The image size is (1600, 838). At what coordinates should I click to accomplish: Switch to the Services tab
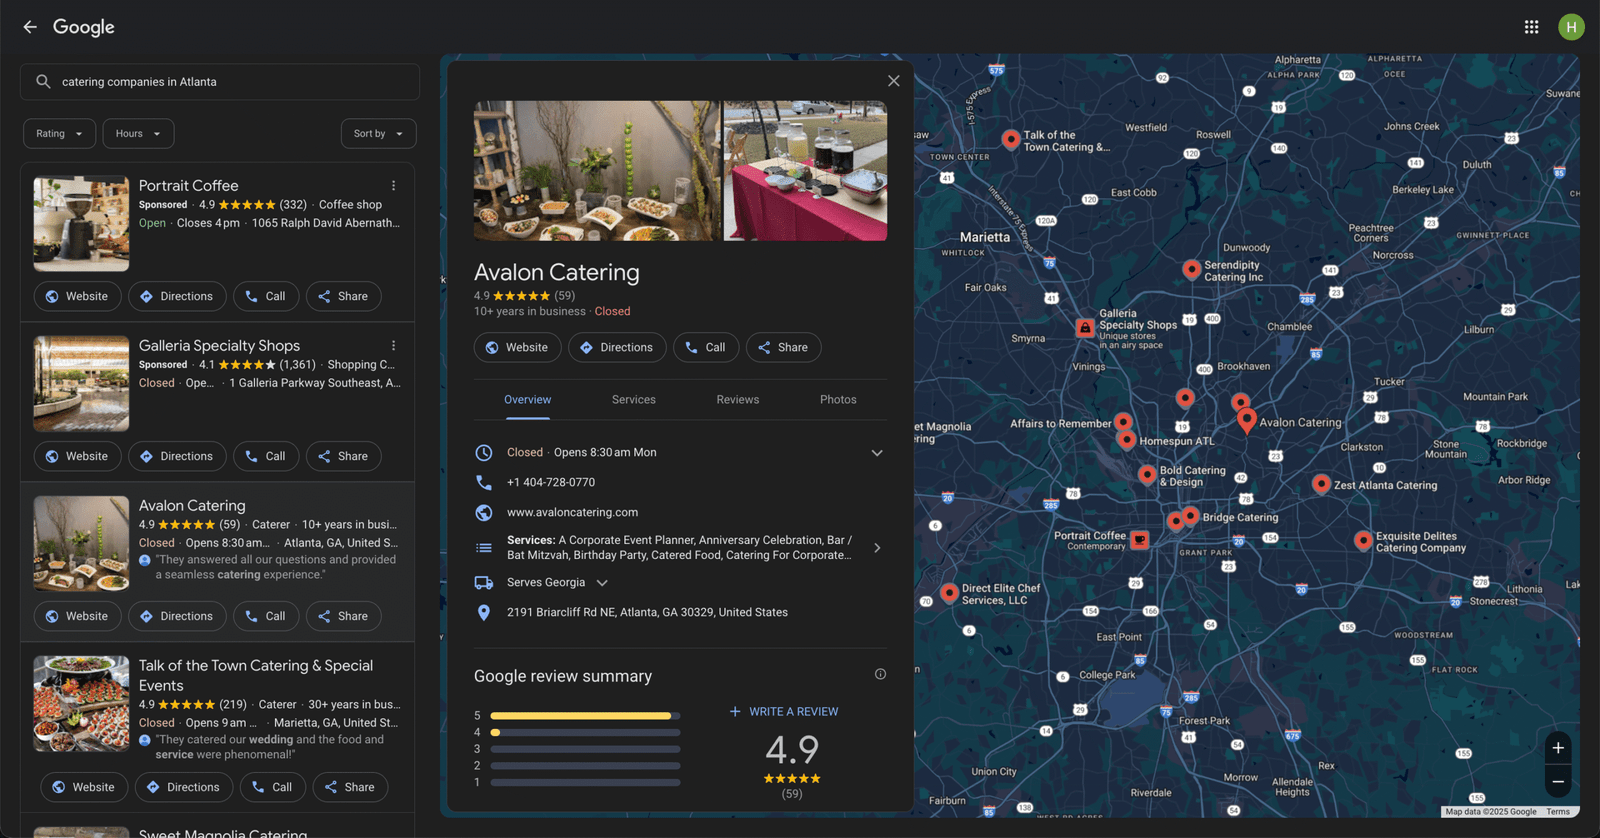click(634, 400)
